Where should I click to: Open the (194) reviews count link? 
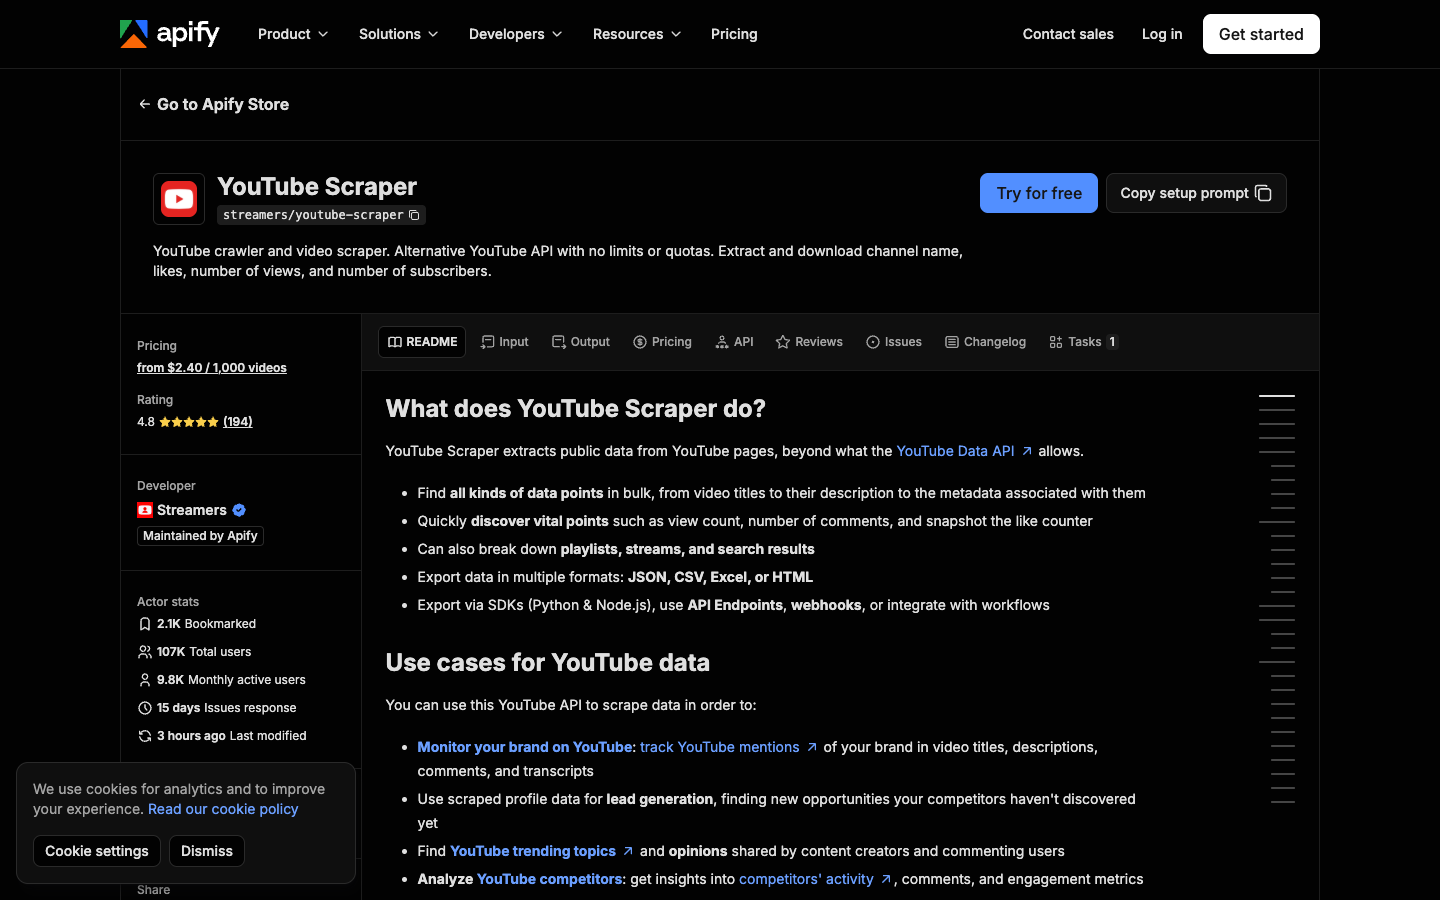pos(238,422)
